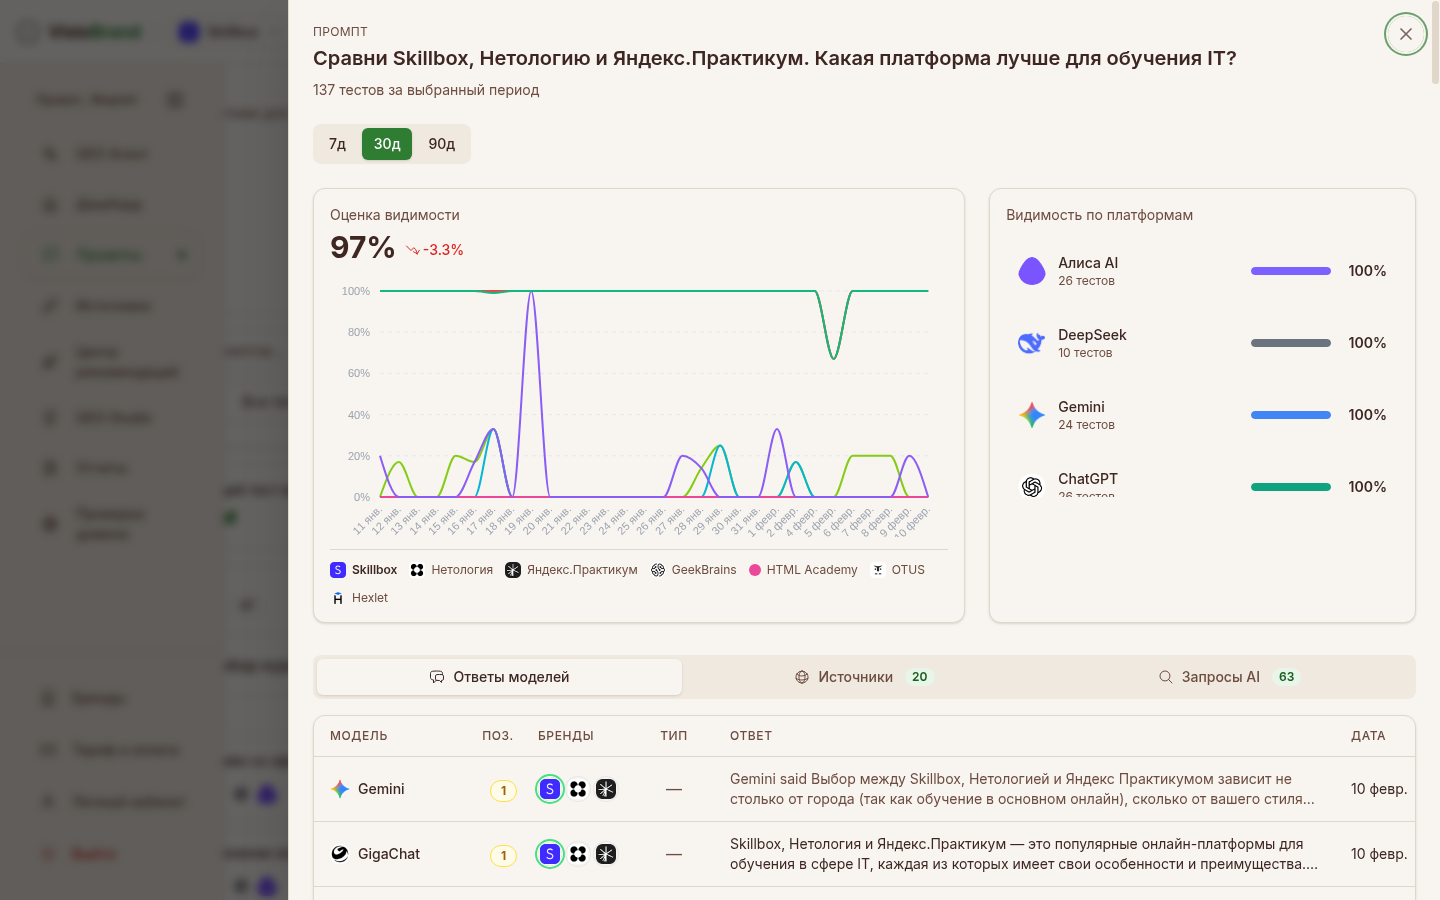Click the DeepSeek icon in platform visibility list

[1031, 343]
